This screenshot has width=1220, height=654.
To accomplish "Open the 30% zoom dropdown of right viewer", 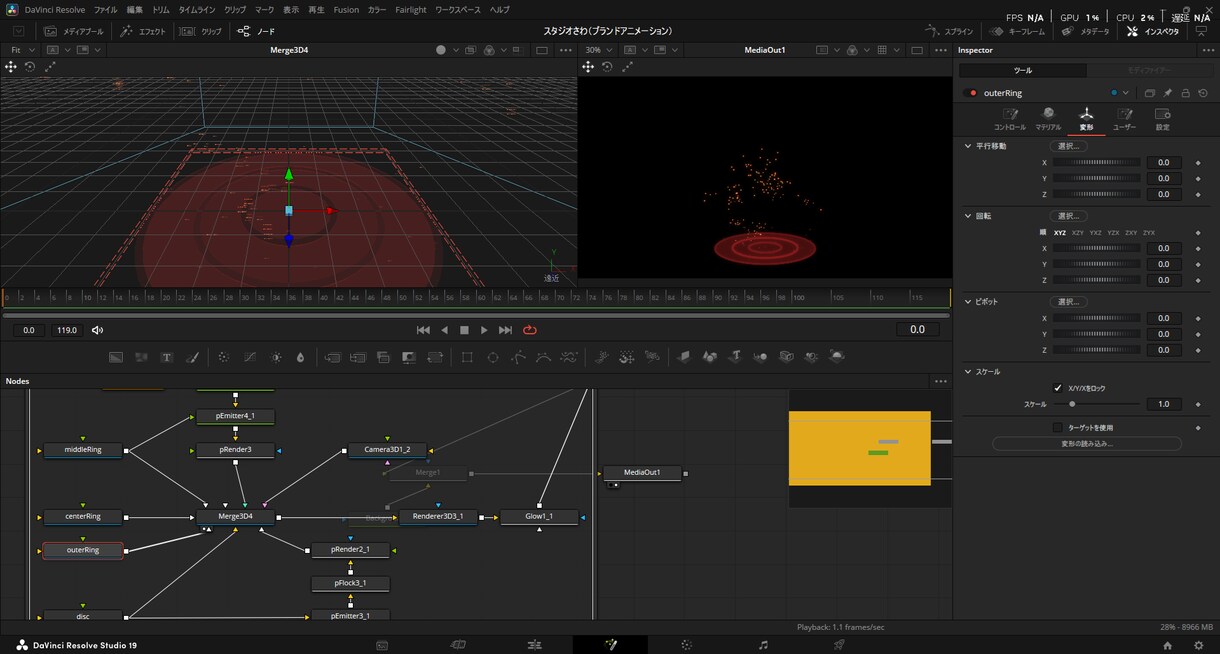I will pyautogui.click(x=600, y=50).
